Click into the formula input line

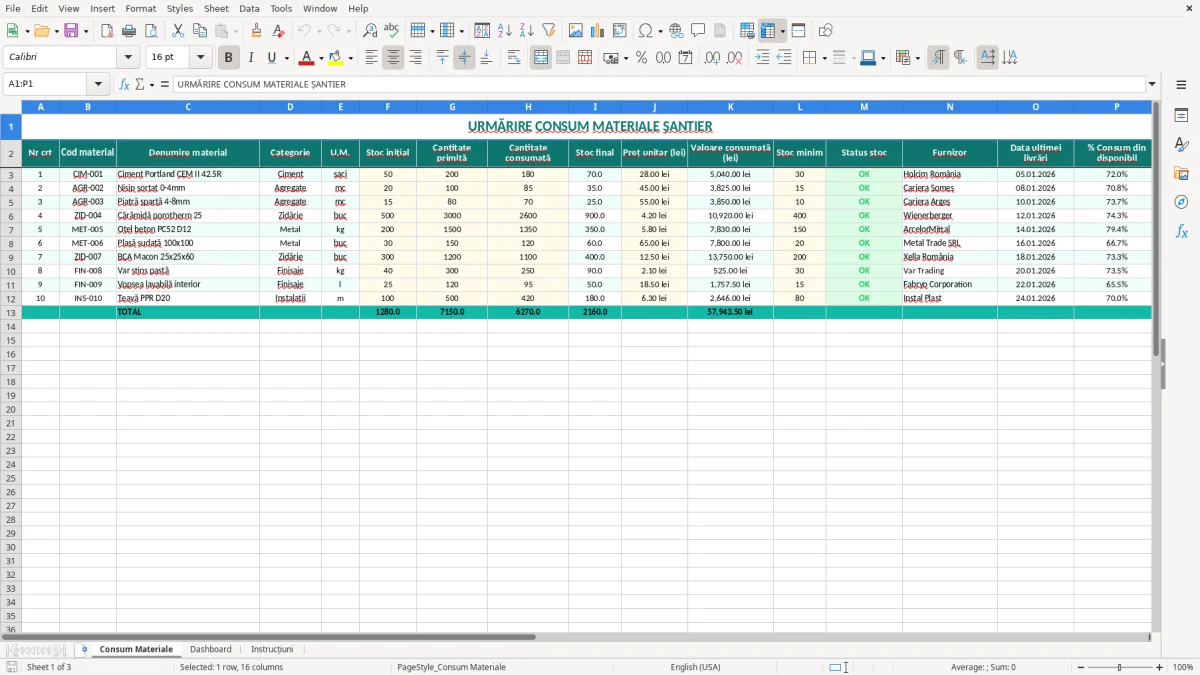[x=659, y=84]
